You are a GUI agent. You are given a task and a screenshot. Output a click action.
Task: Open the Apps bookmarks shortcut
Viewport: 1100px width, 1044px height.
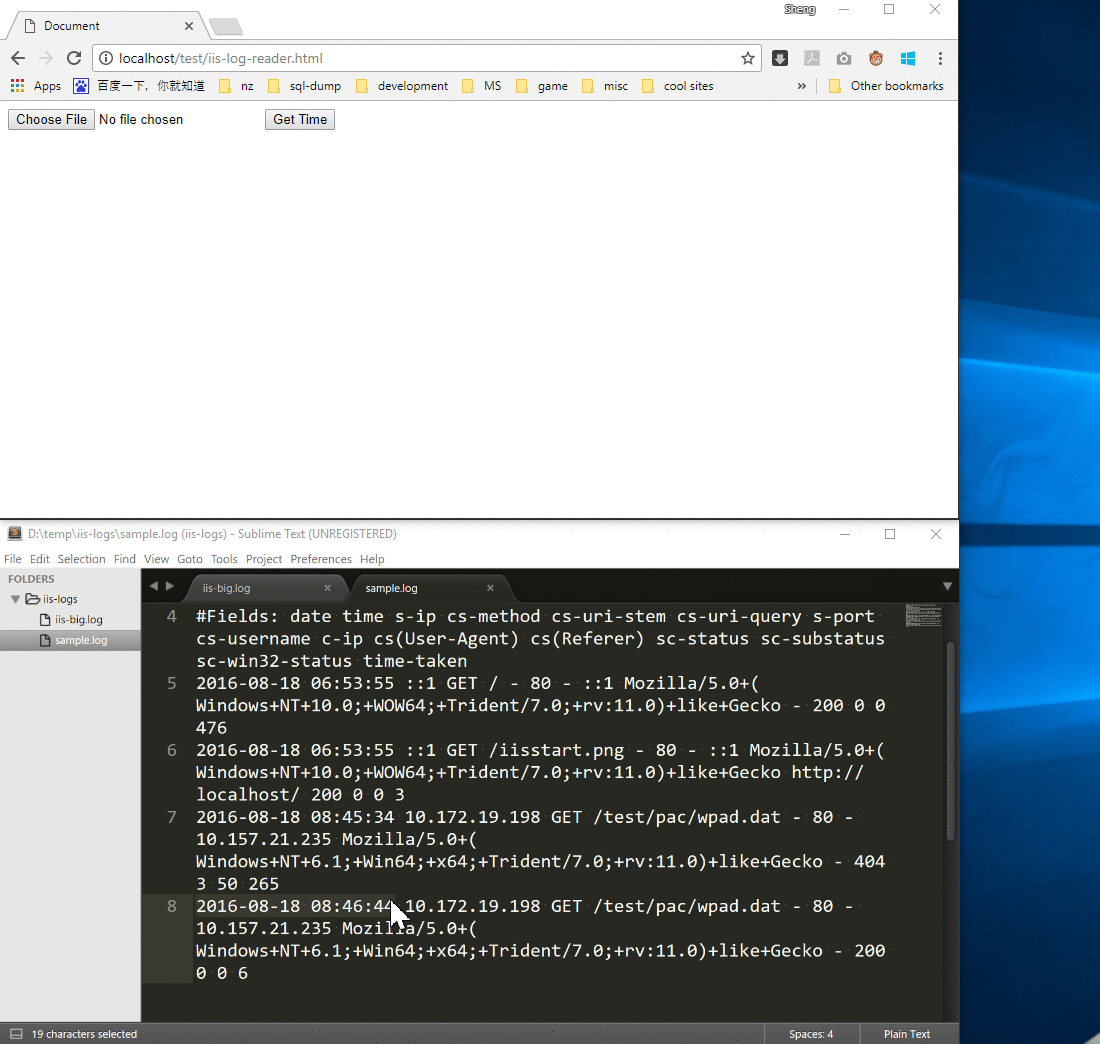point(36,86)
